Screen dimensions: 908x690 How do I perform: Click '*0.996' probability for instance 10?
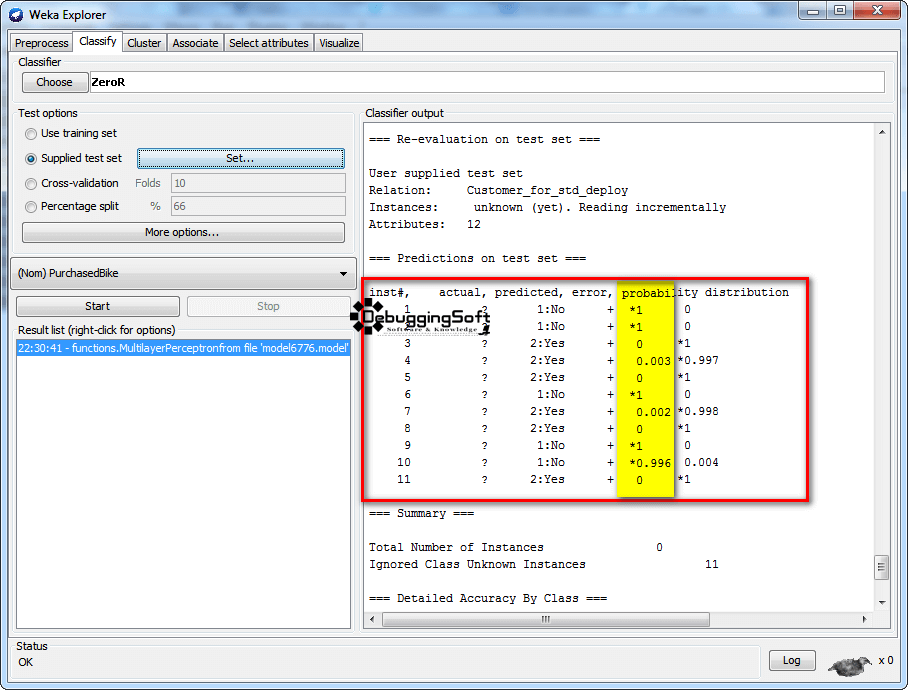click(650, 463)
